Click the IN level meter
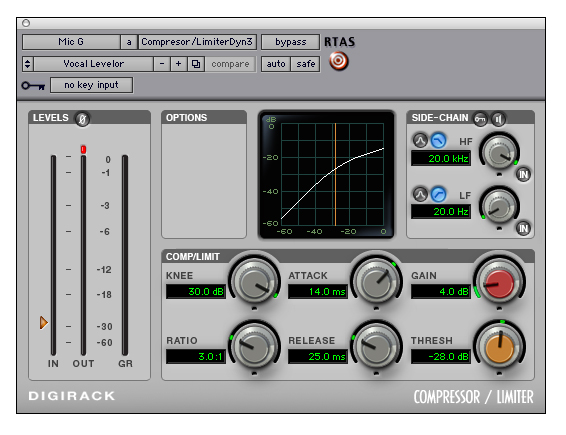Image resolution: width=566 pixels, height=435 pixels. tap(53, 255)
